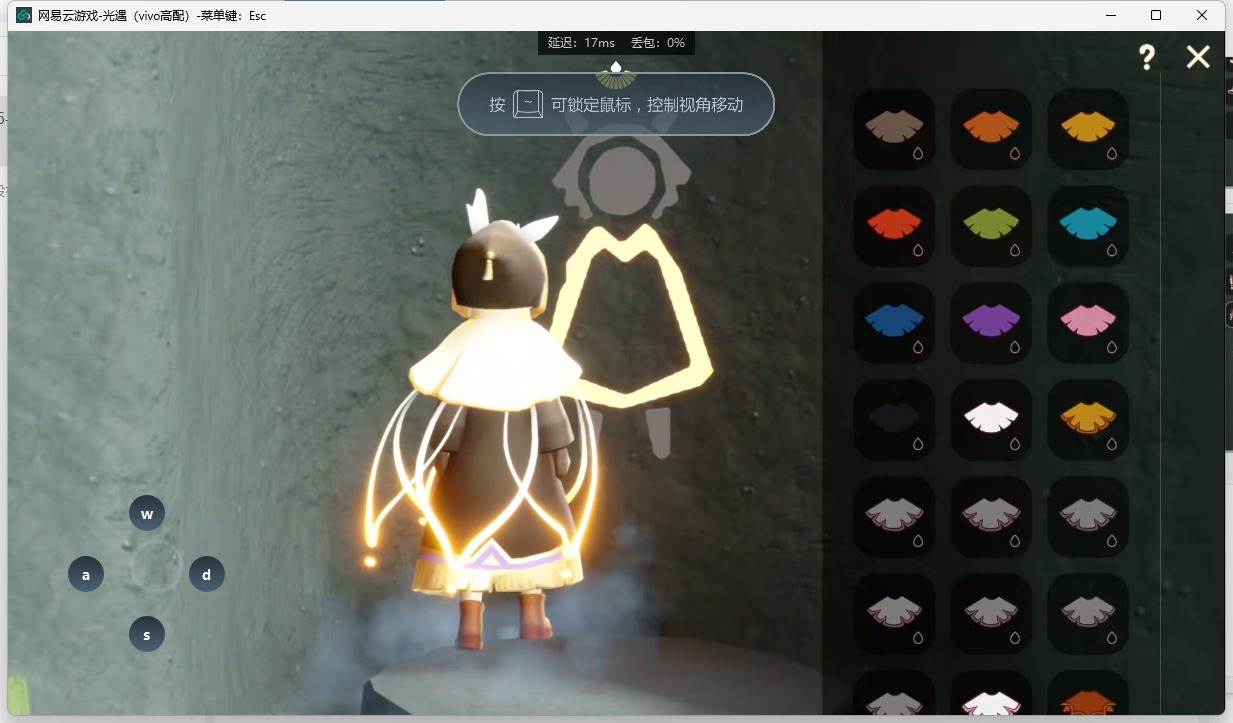Equip the bright orange cape without trim
Screen dimensions: 1233x723
[991, 129]
